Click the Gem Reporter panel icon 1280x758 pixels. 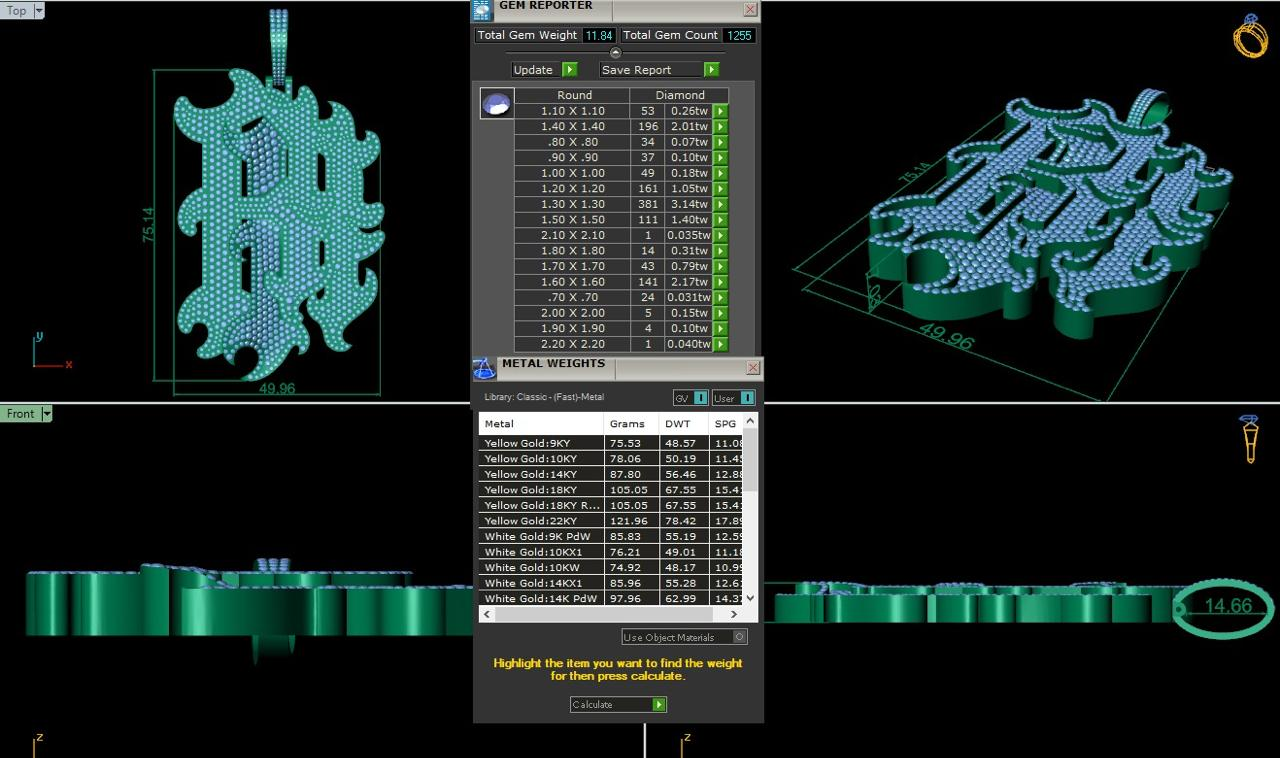tap(482, 10)
